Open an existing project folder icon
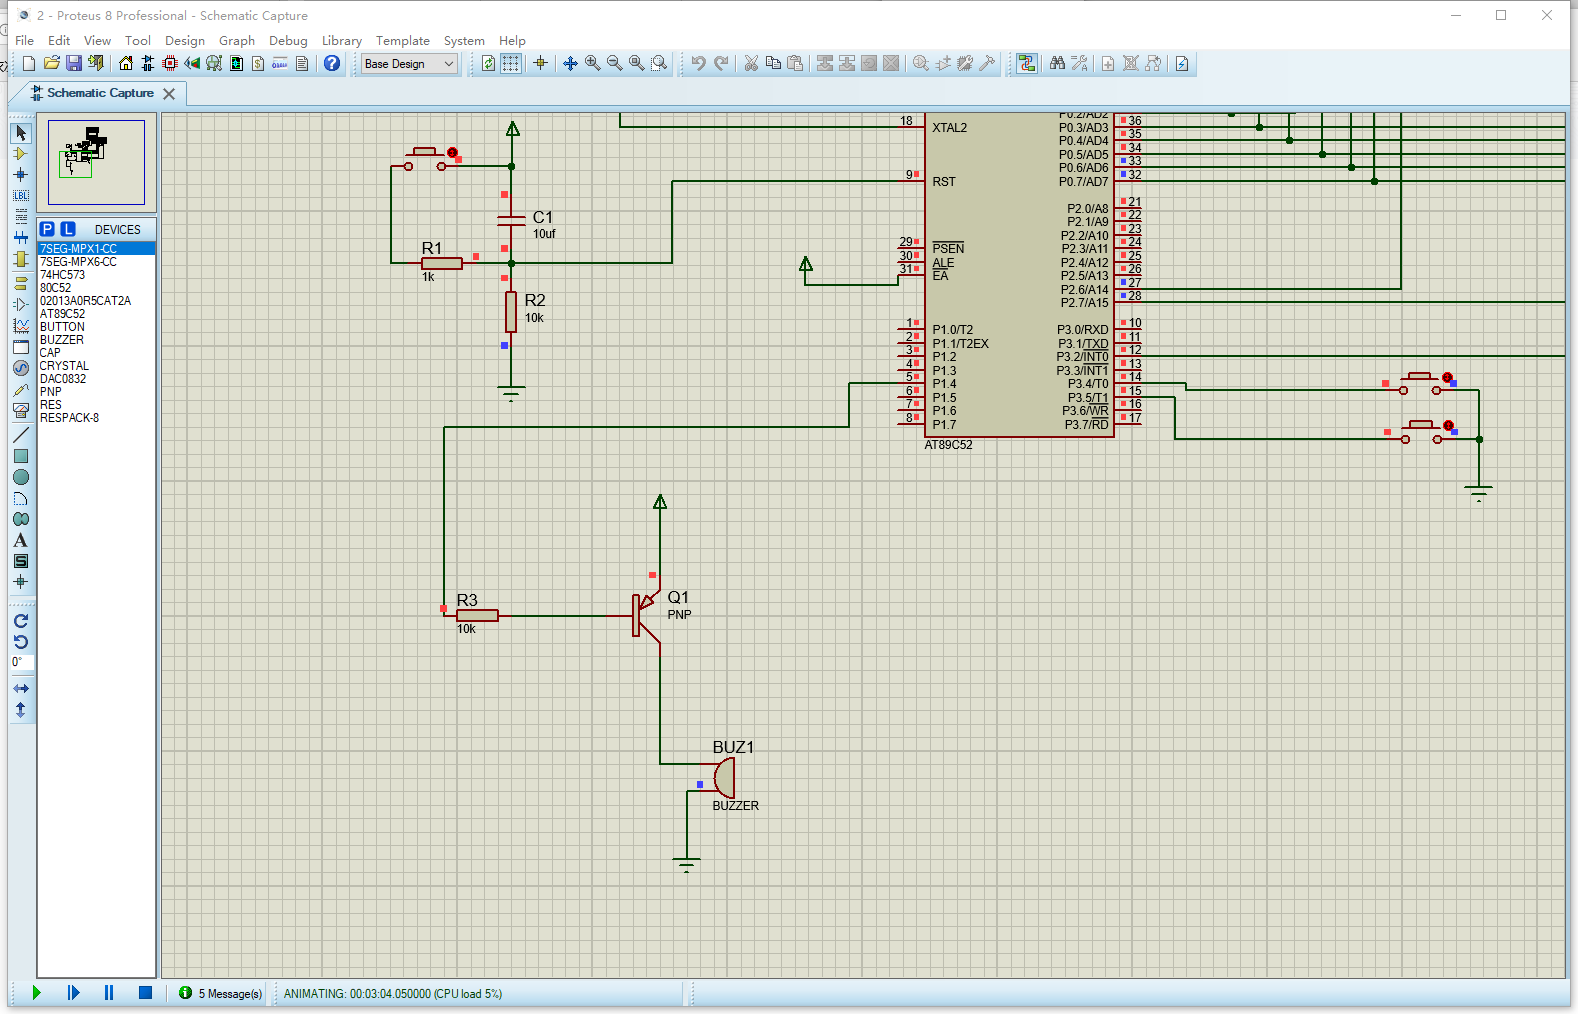 coord(51,63)
